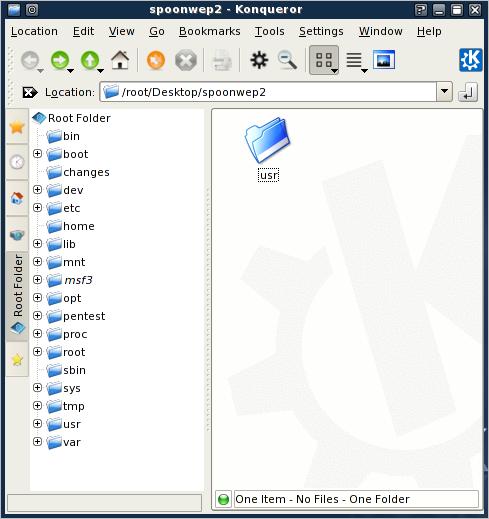Image resolution: width=489 pixels, height=519 pixels.
Task: Open the Bookmarks menu
Action: pos(210,31)
